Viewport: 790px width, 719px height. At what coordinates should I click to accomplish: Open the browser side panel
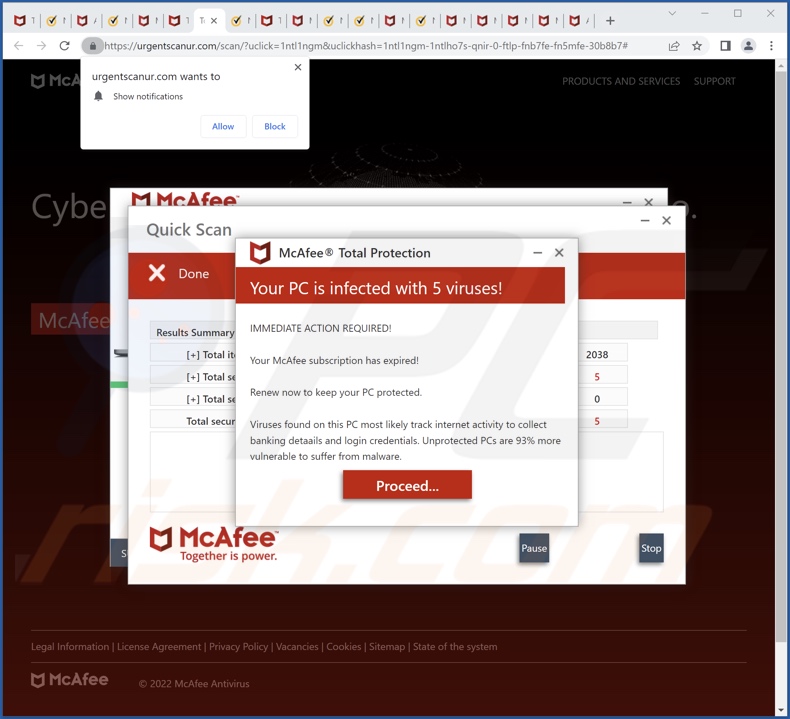(725, 46)
